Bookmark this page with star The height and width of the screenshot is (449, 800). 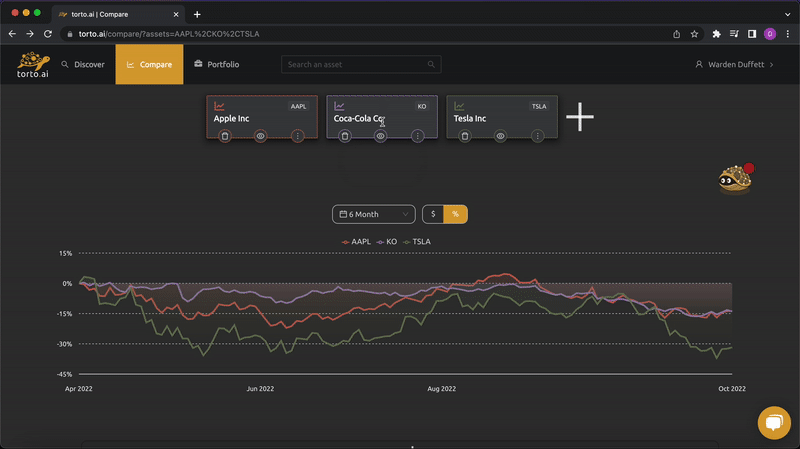tap(694, 34)
